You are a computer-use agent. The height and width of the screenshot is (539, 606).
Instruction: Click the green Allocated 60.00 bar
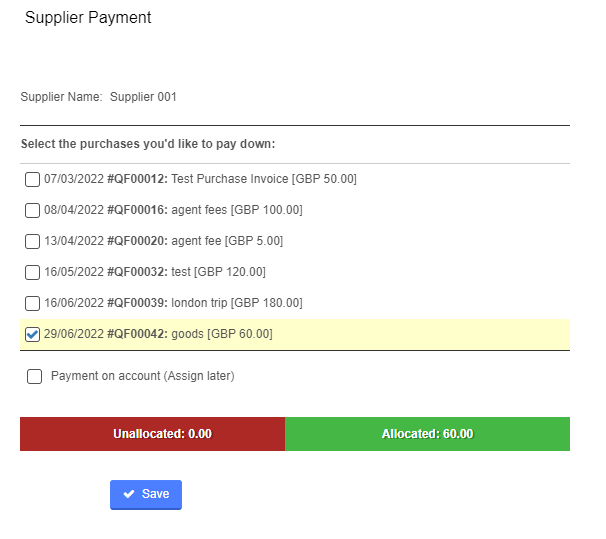(x=427, y=434)
